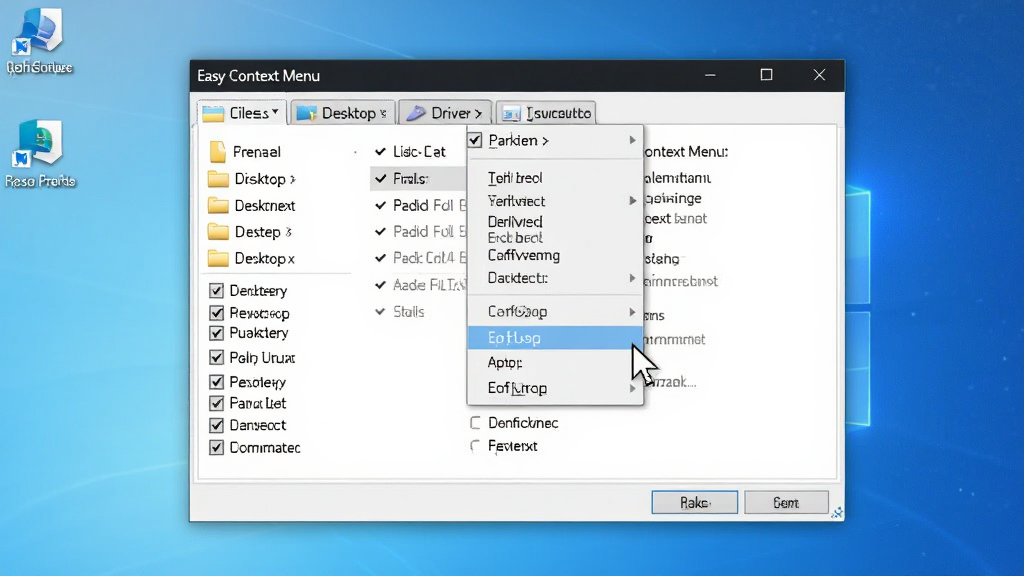Screen dimensions: 1024x576
Task: Expand the Eof litrop submenu arrow
Action: pos(632,389)
